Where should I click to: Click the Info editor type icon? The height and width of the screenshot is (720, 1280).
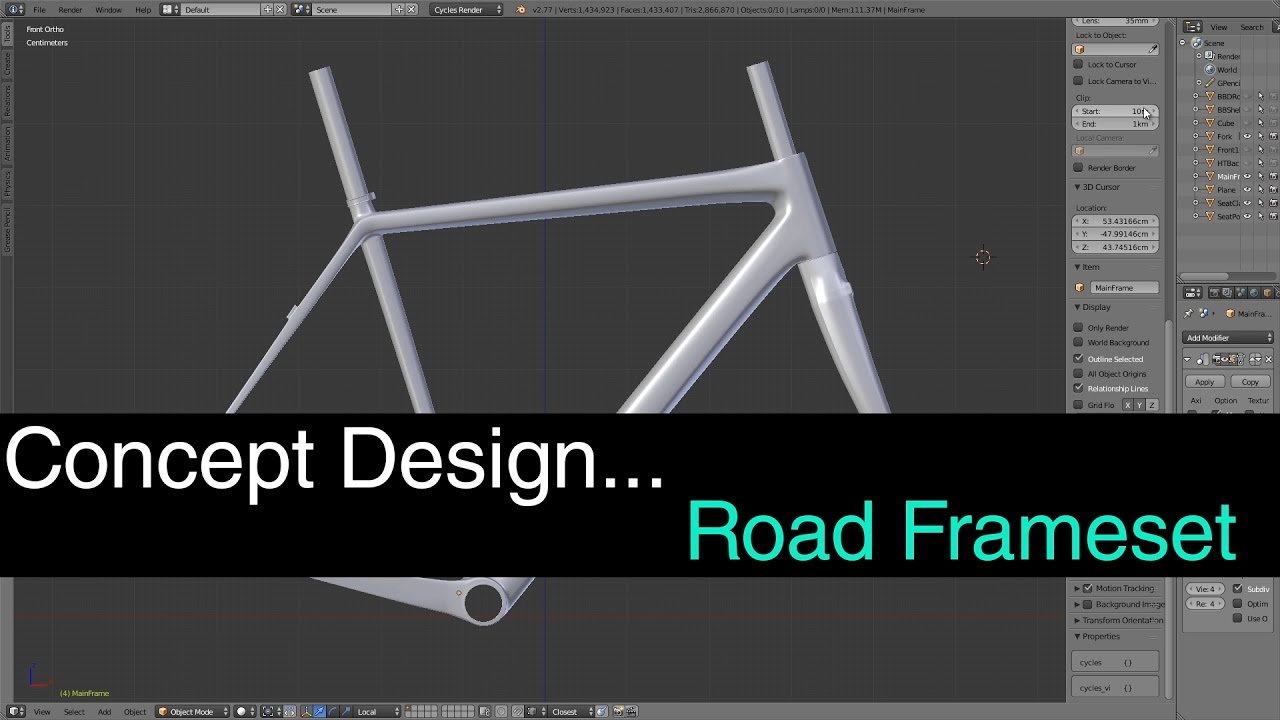coord(15,9)
